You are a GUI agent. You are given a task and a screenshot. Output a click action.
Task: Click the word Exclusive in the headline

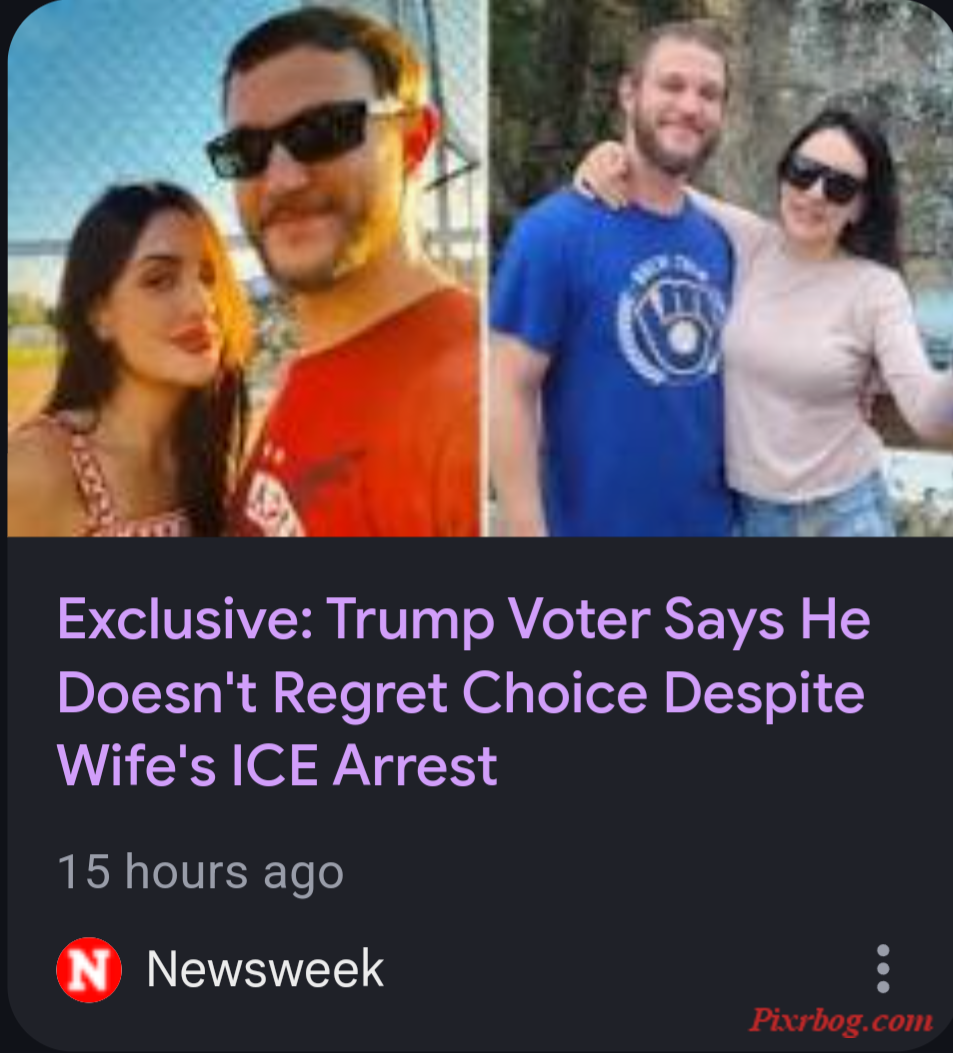pos(186,619)
